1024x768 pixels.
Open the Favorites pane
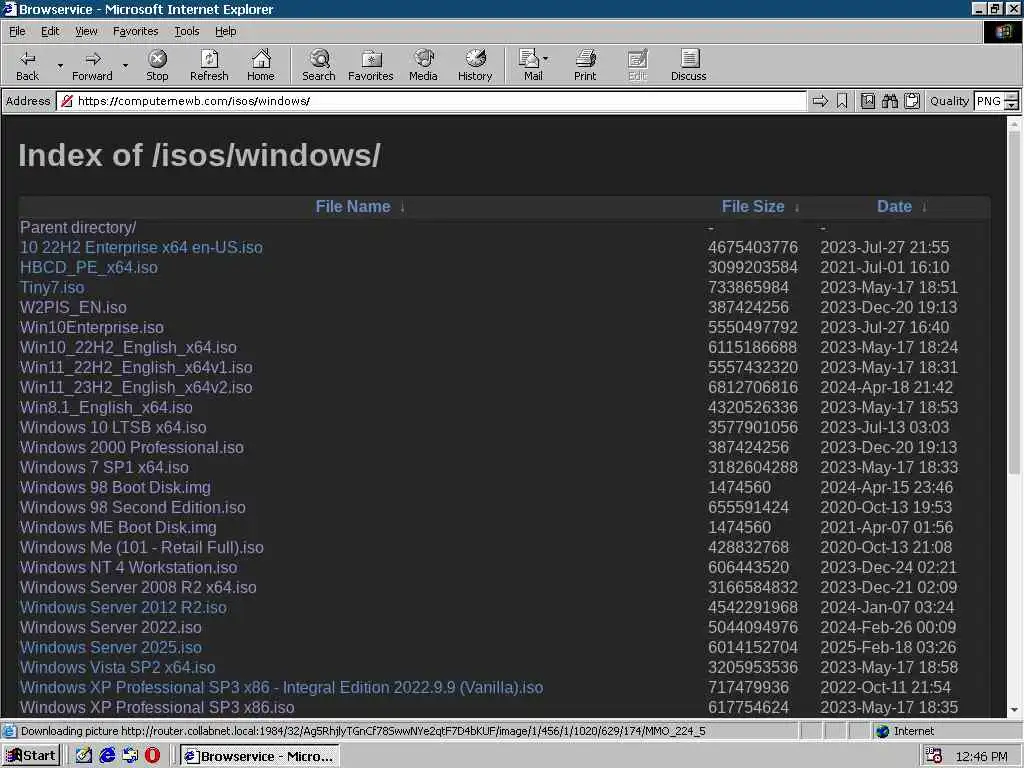point(371,65)
